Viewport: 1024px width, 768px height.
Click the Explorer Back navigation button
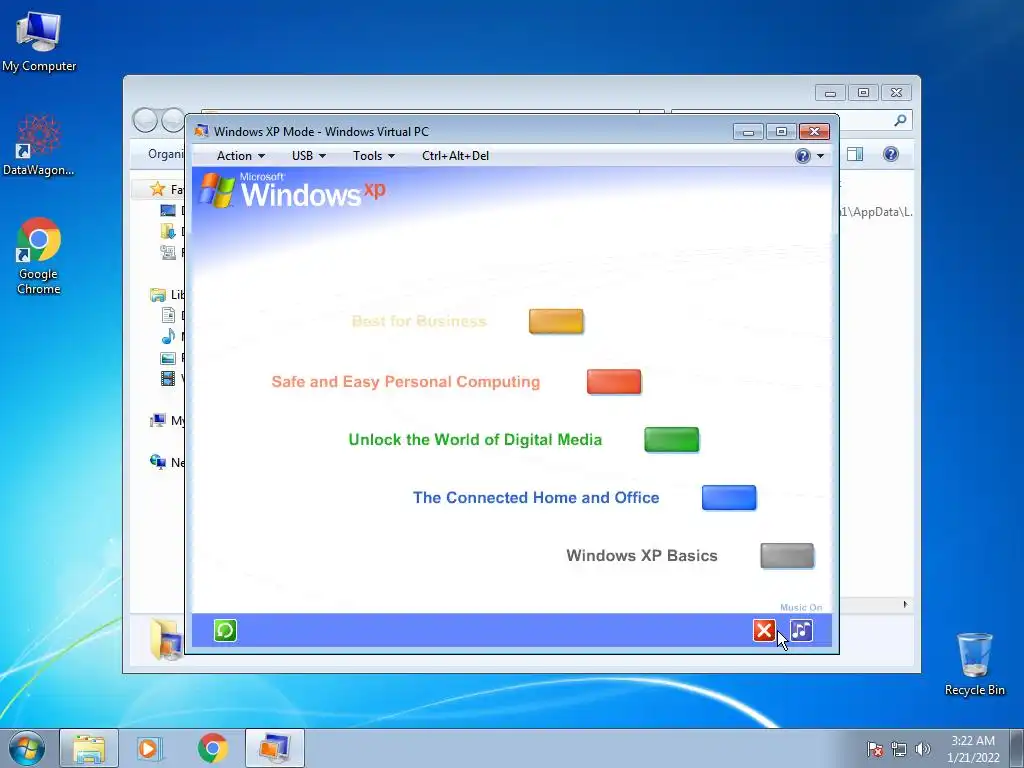tap(145, 120)
